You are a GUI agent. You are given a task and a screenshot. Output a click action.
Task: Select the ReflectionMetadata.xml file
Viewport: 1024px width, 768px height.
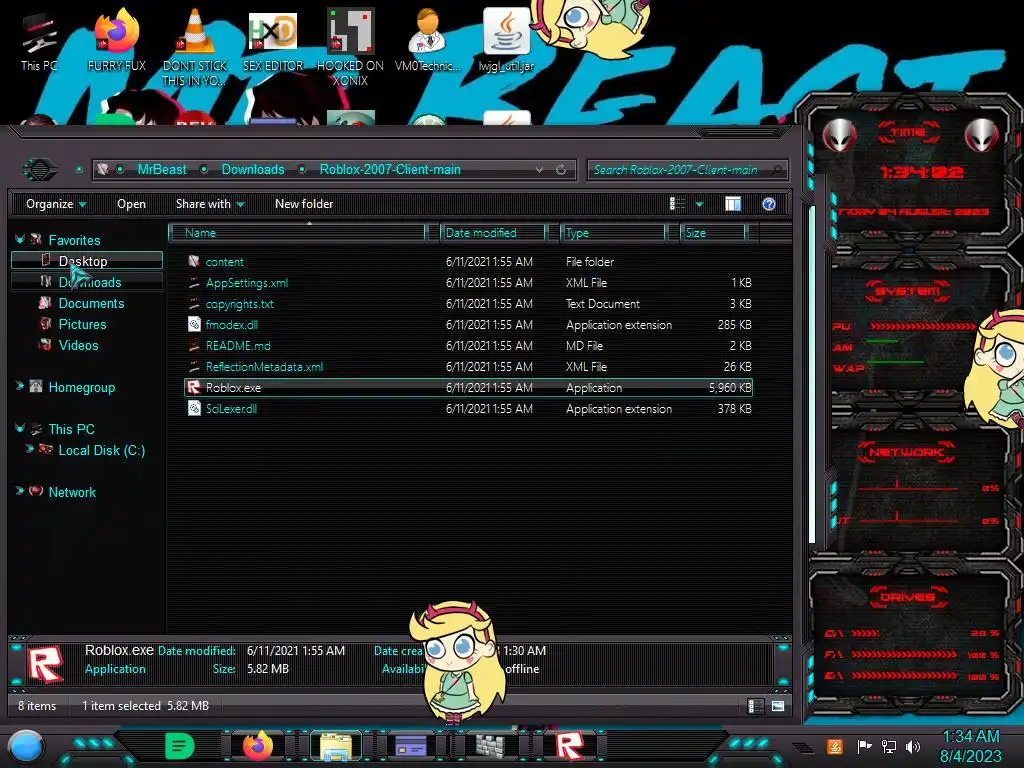tap(468, 366)
